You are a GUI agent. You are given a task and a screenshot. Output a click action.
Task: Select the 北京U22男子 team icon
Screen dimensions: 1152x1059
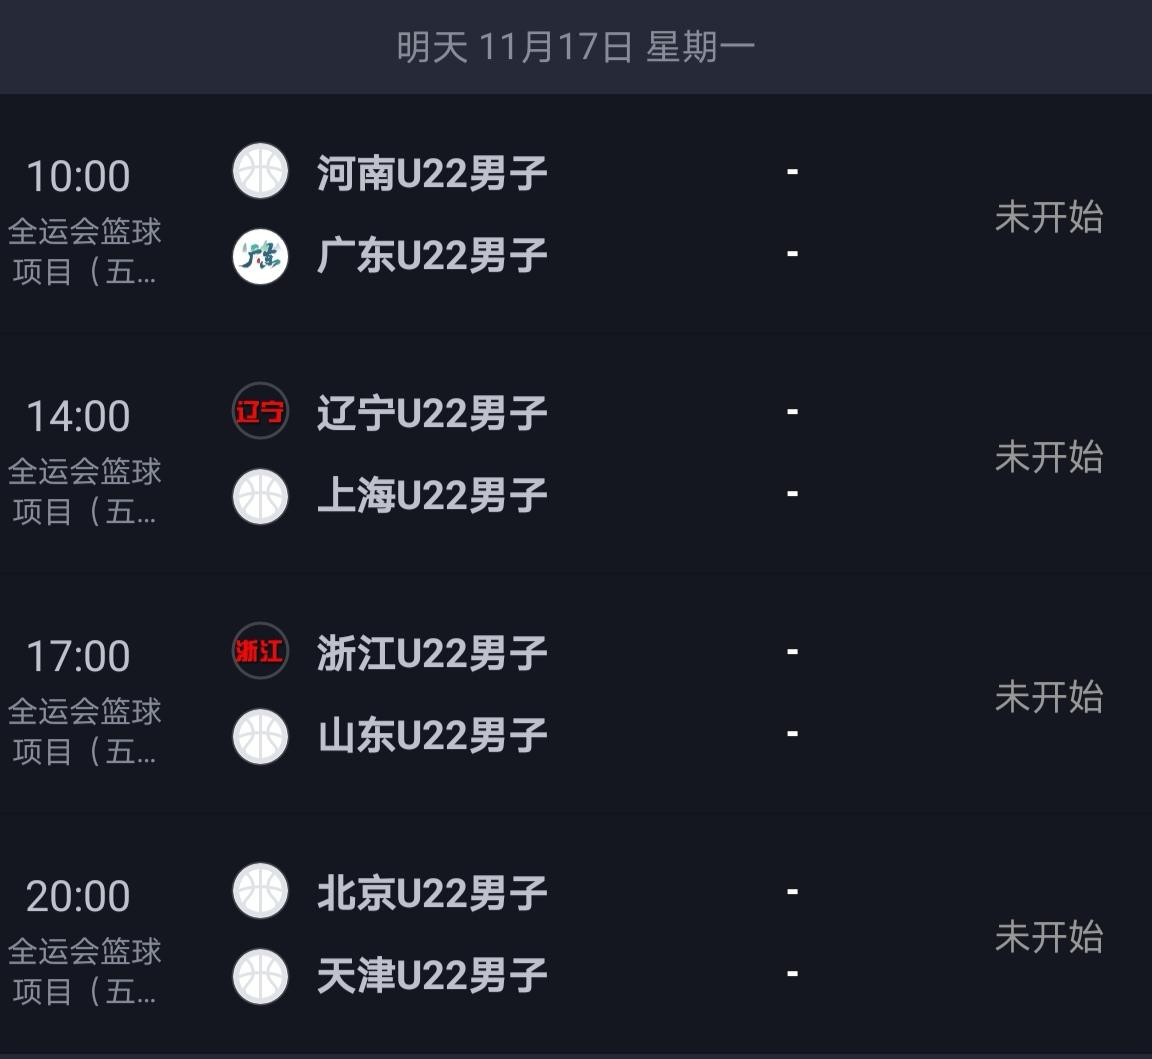pyautogui.click(x=260, y=891)
